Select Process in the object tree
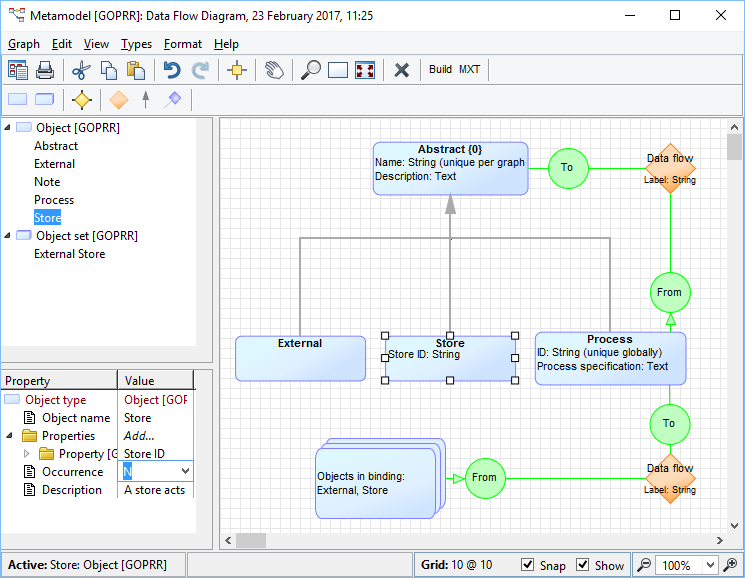745x578 pixels. (54, 200)
